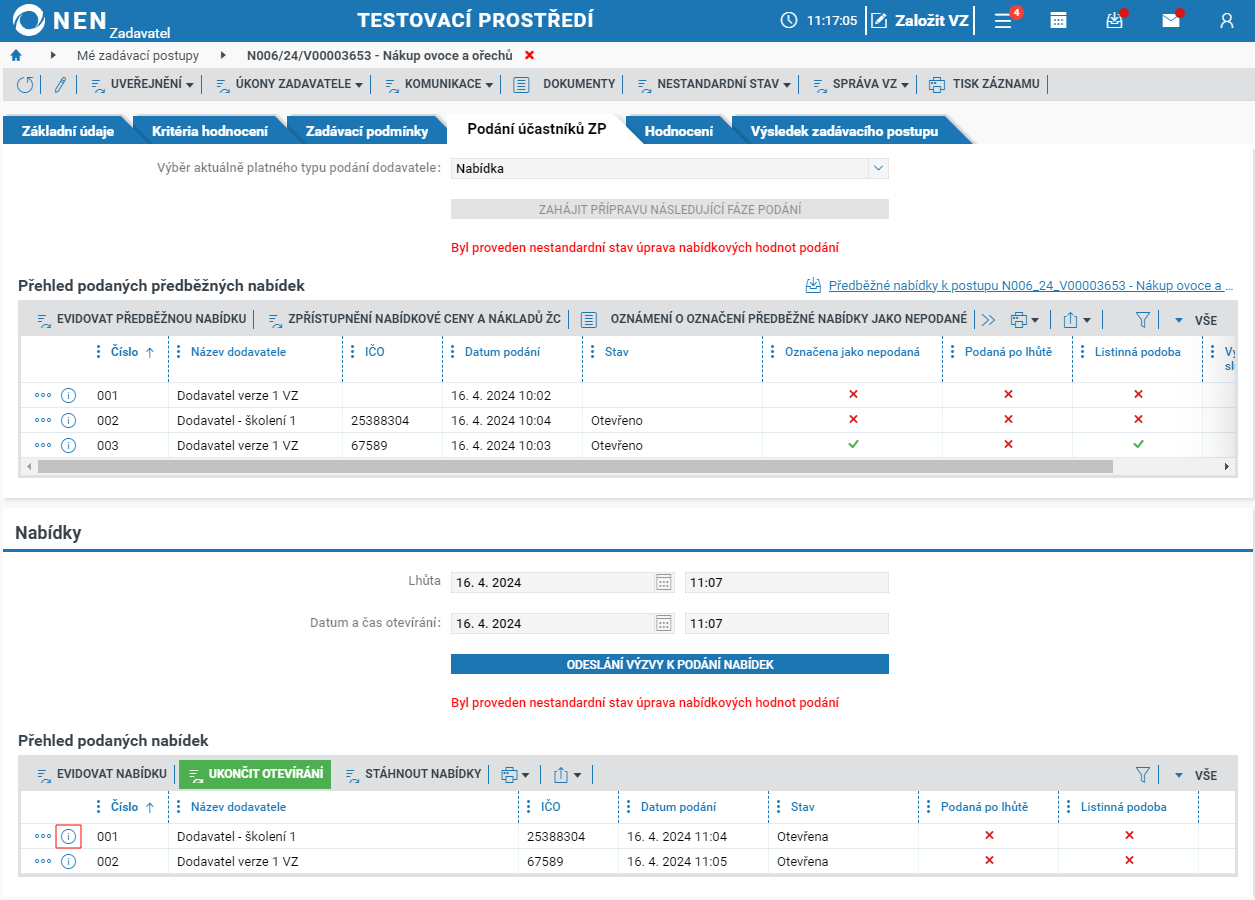Viewport: 1255px width, 900px height.
Task: Open info for preliminary offer 001
Action: [x=68, y=395]
